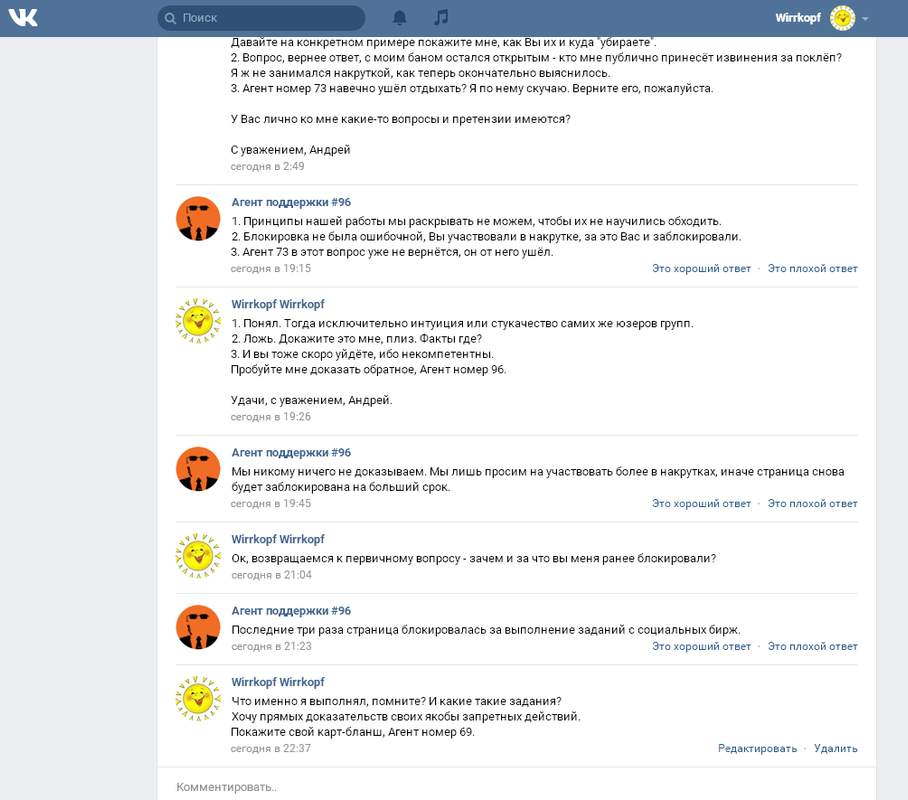The height and width of the screenshot is (800, 908).
Task: Click agent avatar beside the 19:45 reply
Action: tap(198, 469)
